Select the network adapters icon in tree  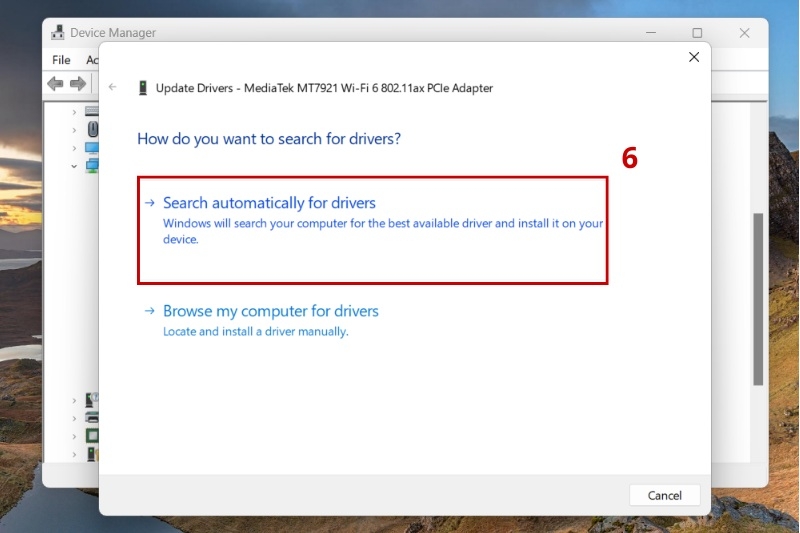pyautogui.click(x=92, y=166)
